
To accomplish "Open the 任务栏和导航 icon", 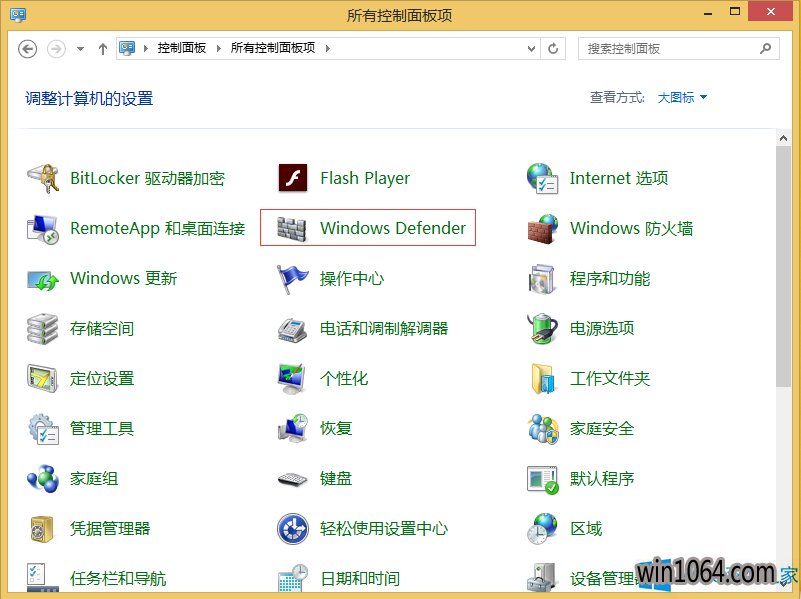I will (x=43, y=578).
